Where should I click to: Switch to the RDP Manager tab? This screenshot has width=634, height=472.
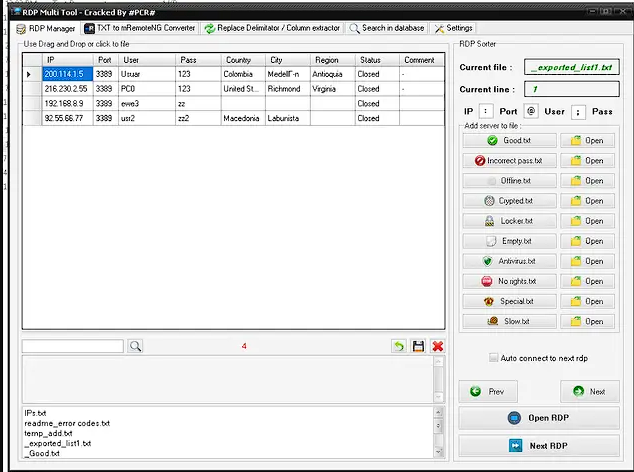pos(46,29)
